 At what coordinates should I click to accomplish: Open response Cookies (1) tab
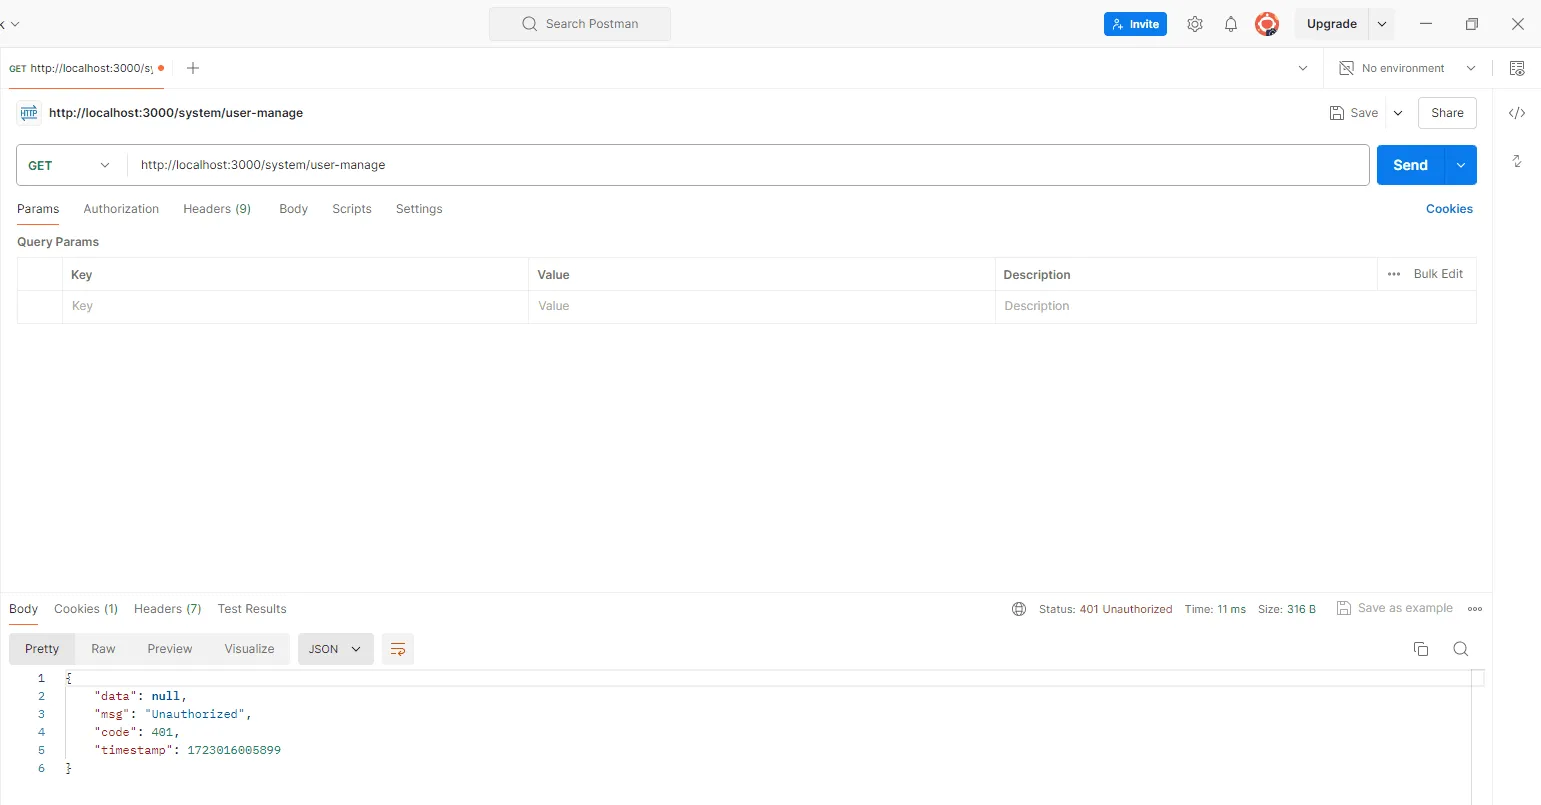pos(86,609)
